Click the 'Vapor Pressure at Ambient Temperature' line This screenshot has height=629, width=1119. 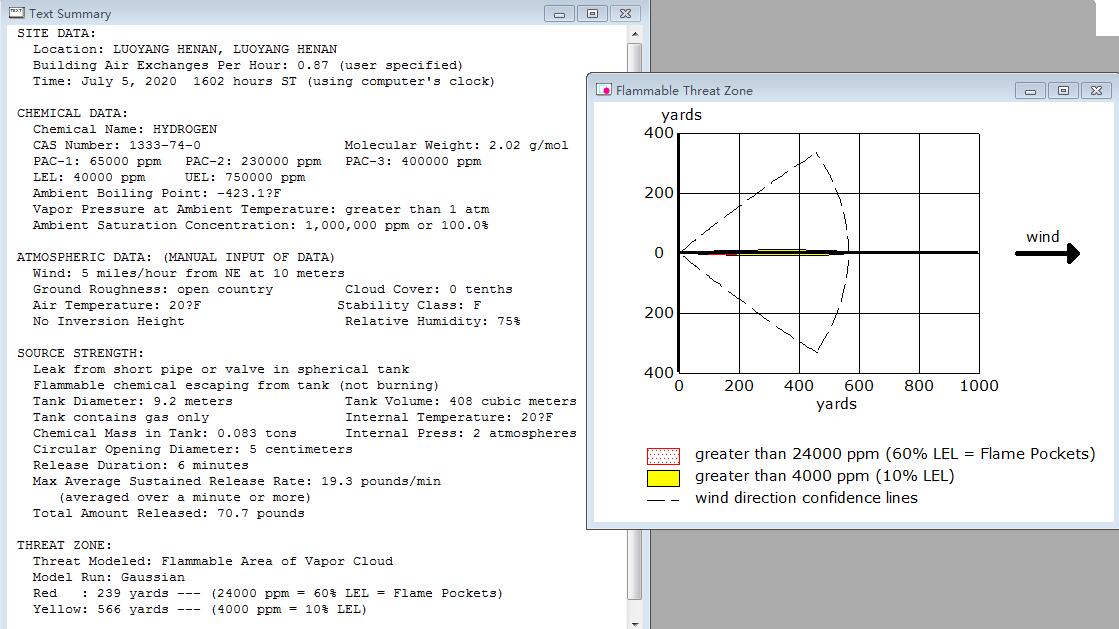(x=261, y=209)
